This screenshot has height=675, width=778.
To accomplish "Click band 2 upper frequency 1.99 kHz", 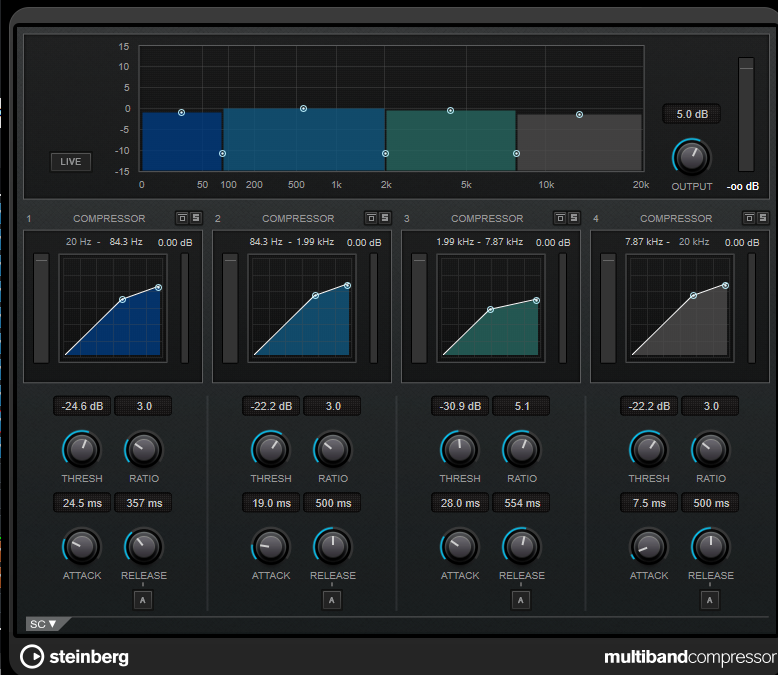I will click(x=315, y=242).
